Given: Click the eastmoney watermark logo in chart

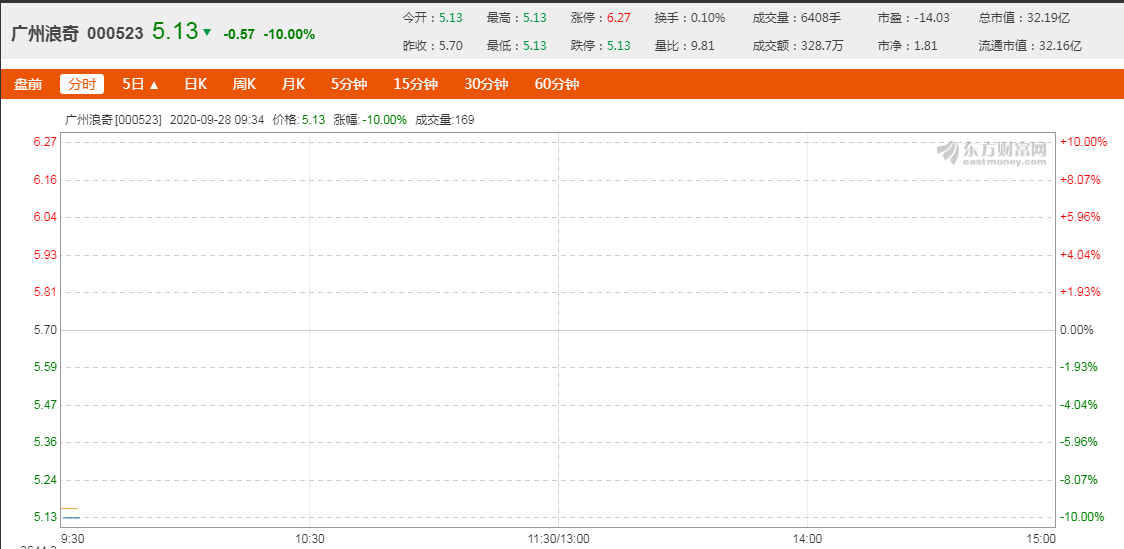Looking at the screenshot, I should click(994, 152).
